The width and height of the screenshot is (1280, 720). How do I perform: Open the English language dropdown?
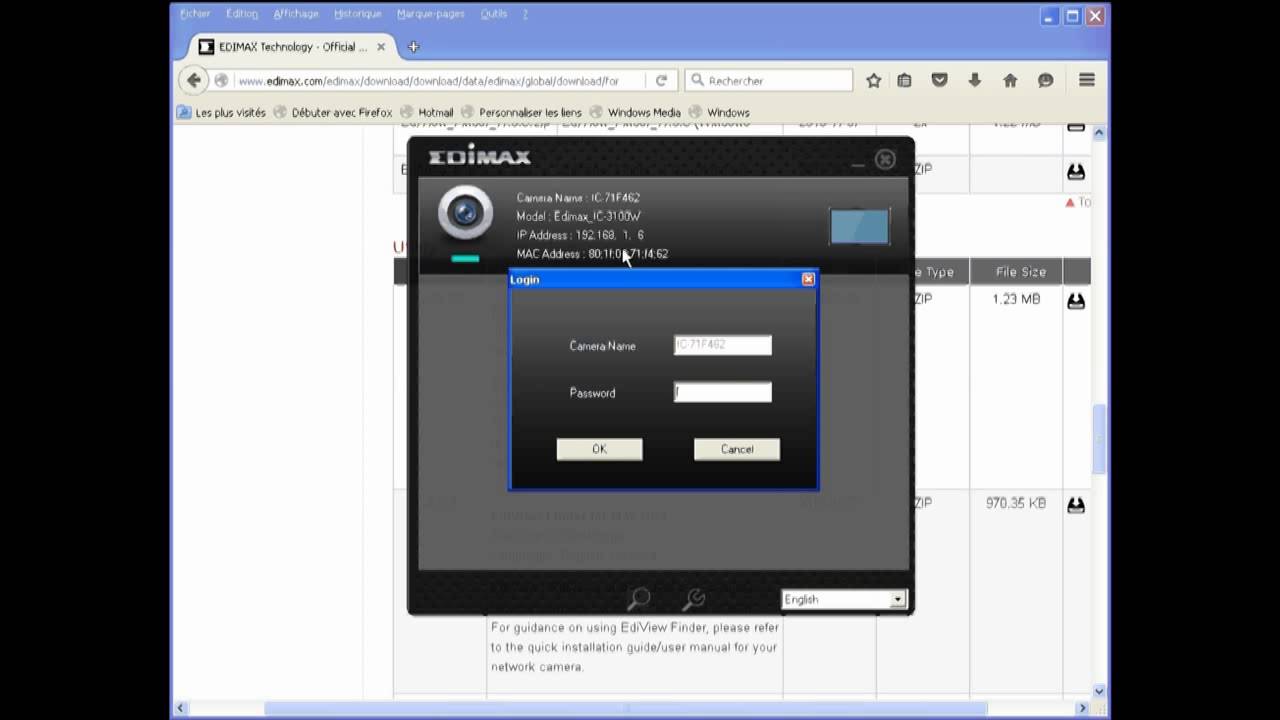point(844,599)
